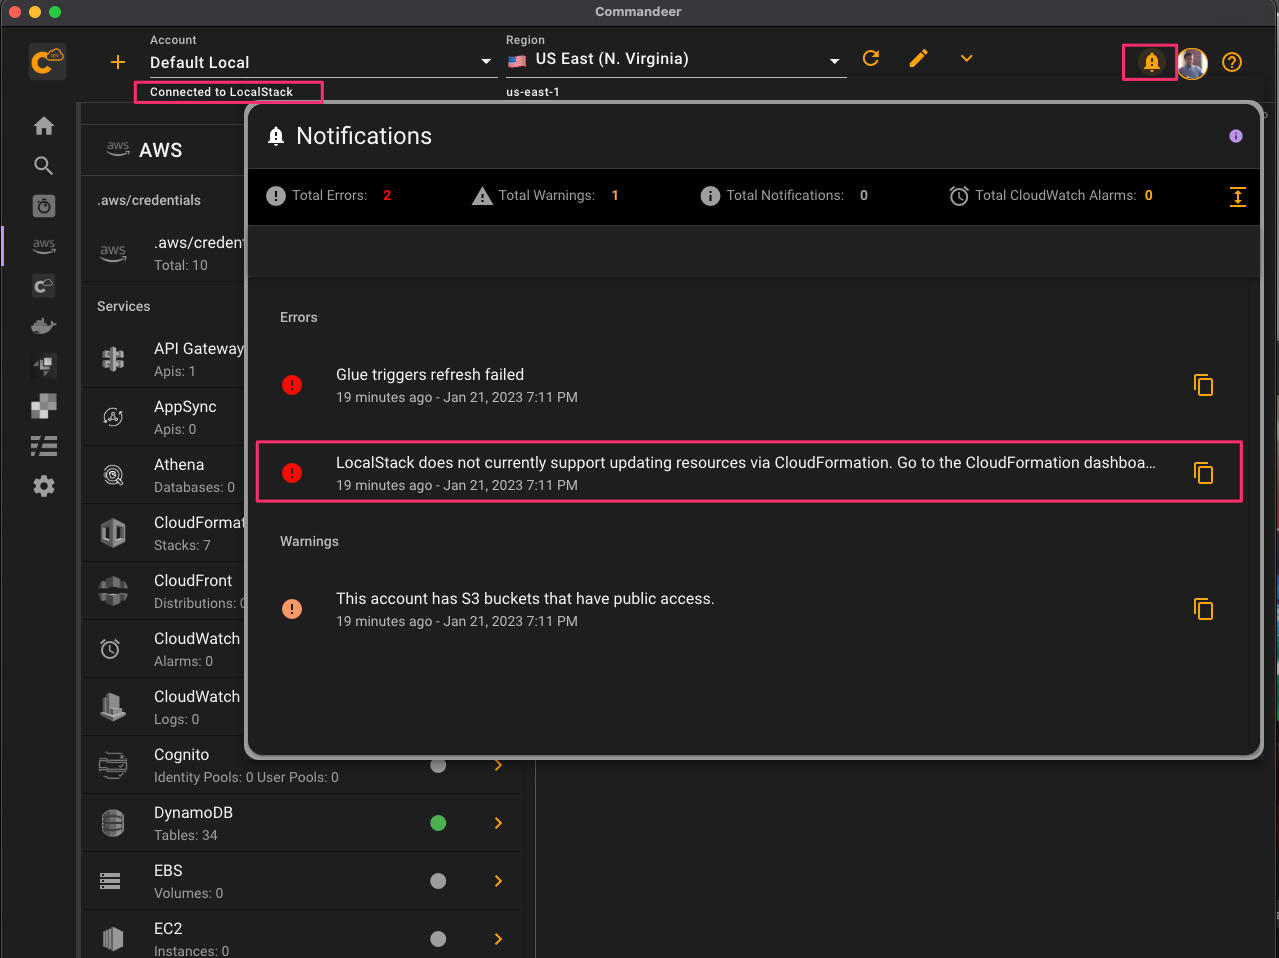Click the Warnings section heading
Screen dimensions: 1279x958
pos(309,541)
